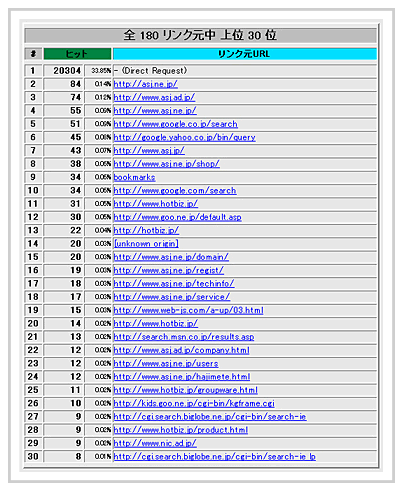
Task: Visit the www.asj.ne.jp/service/ link
Action: (172, 297)
